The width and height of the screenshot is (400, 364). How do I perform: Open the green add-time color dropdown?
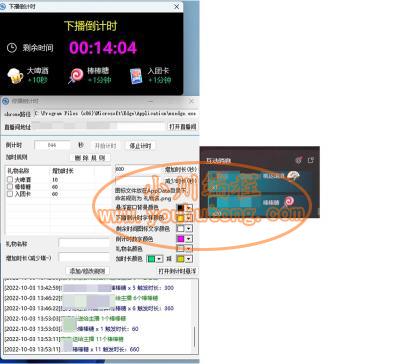(159, 259)
